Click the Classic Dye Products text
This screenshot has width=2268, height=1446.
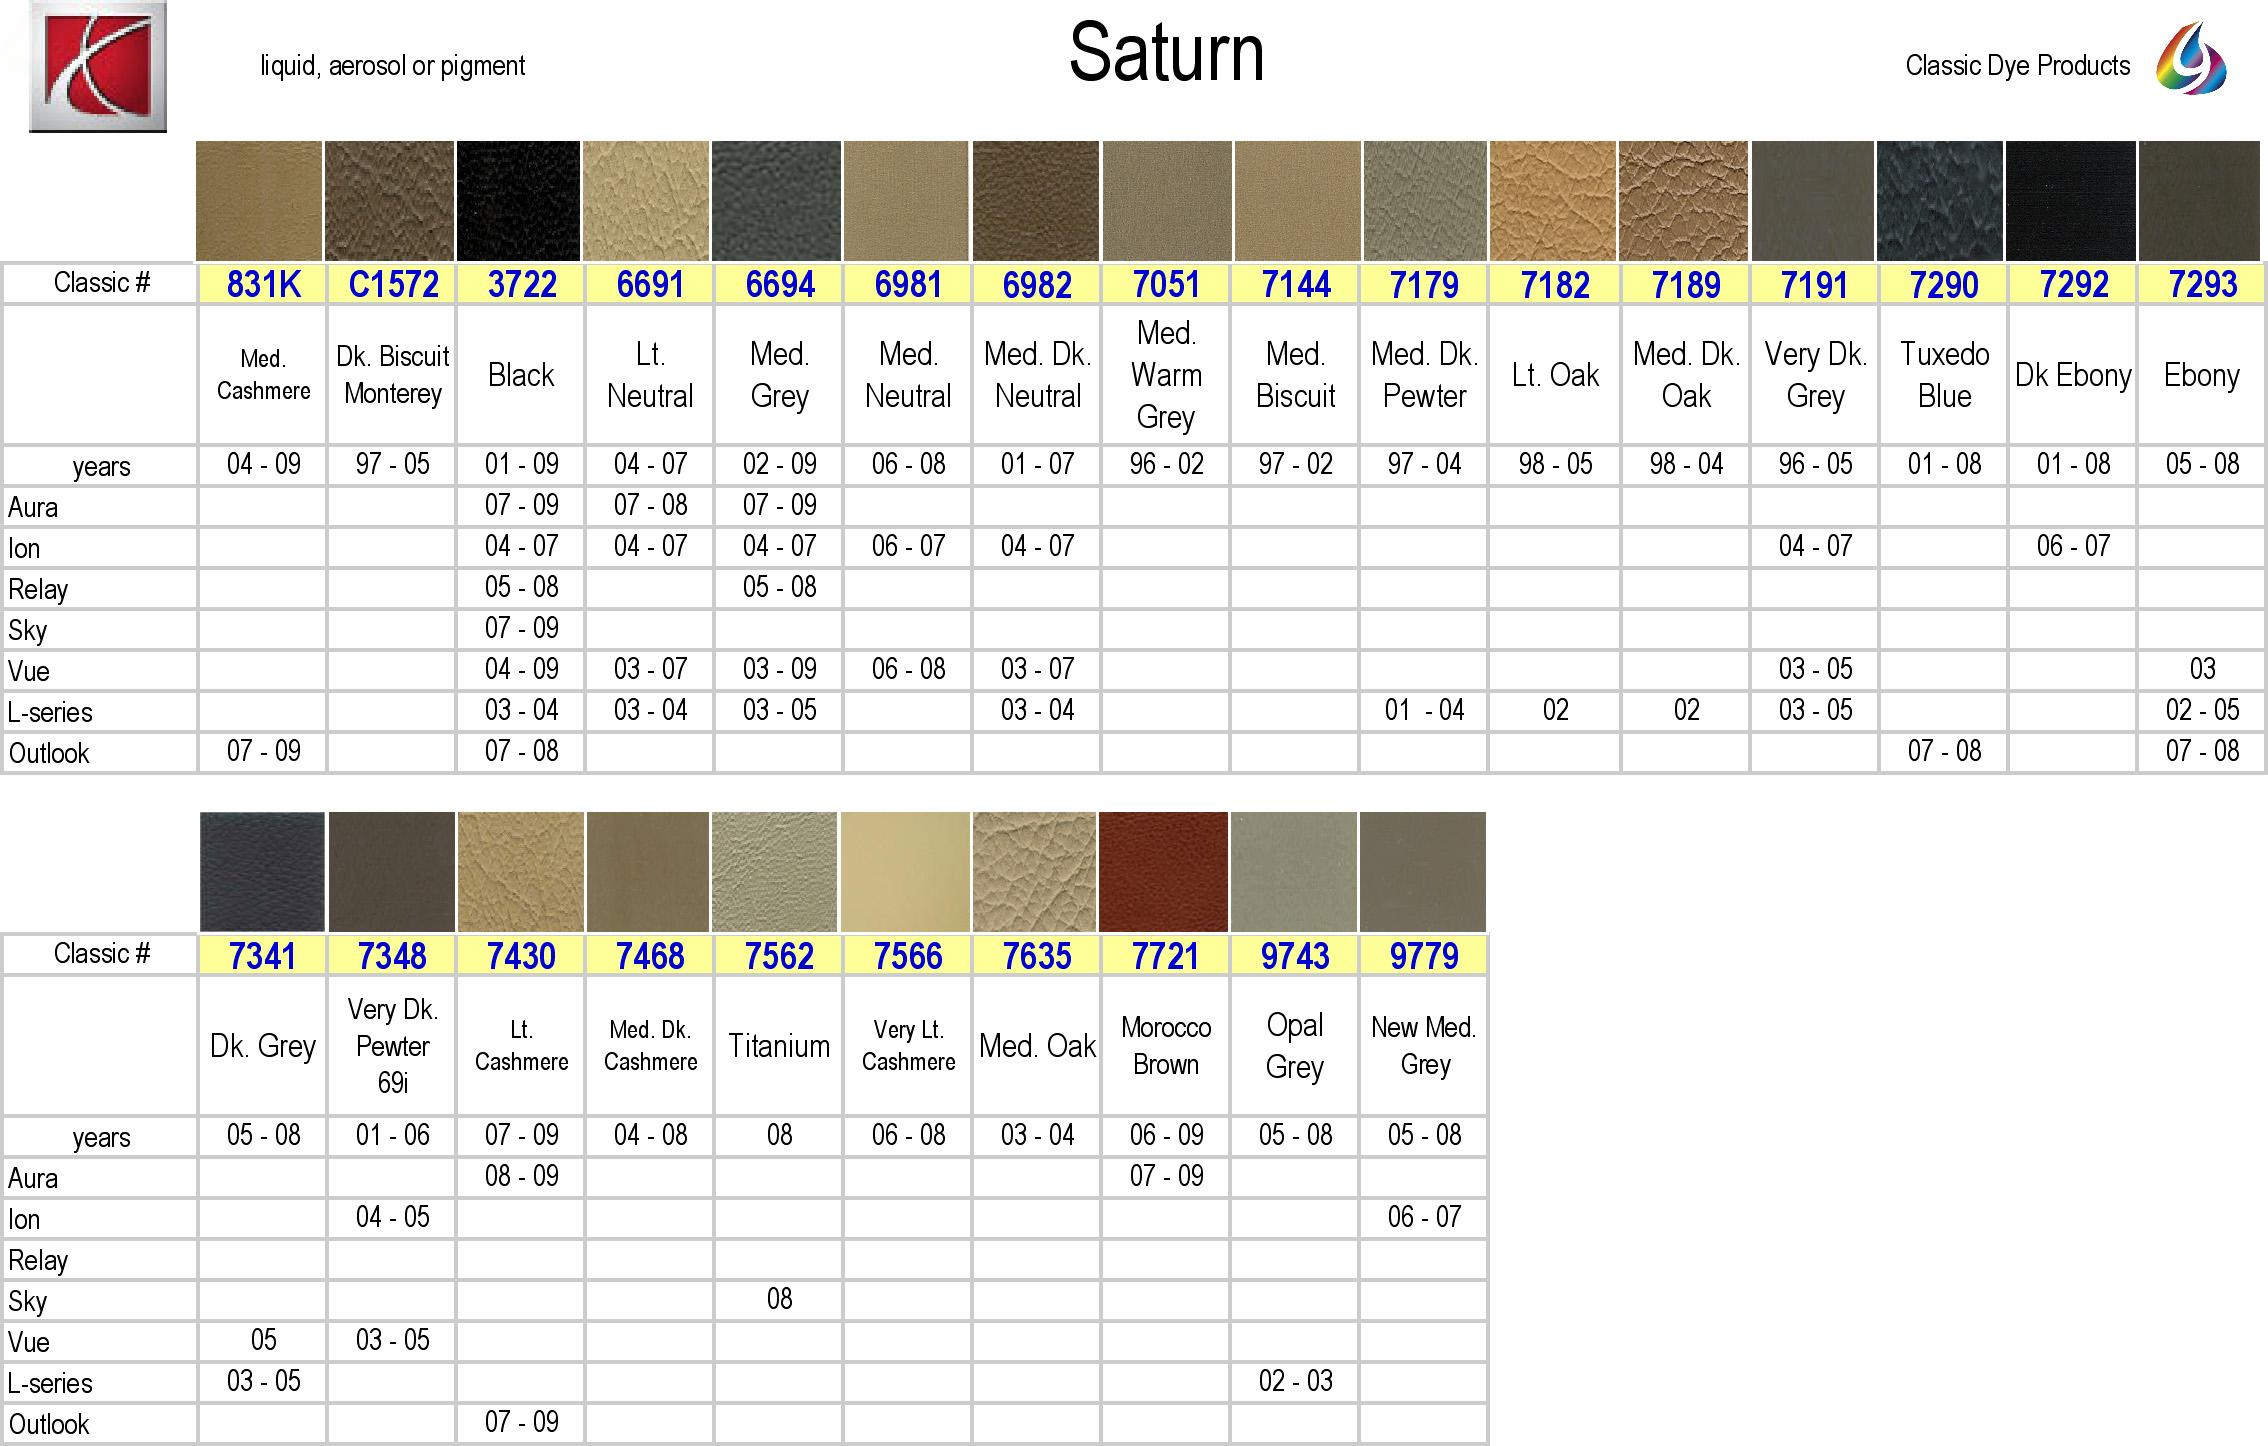(x=2017, y=66)
